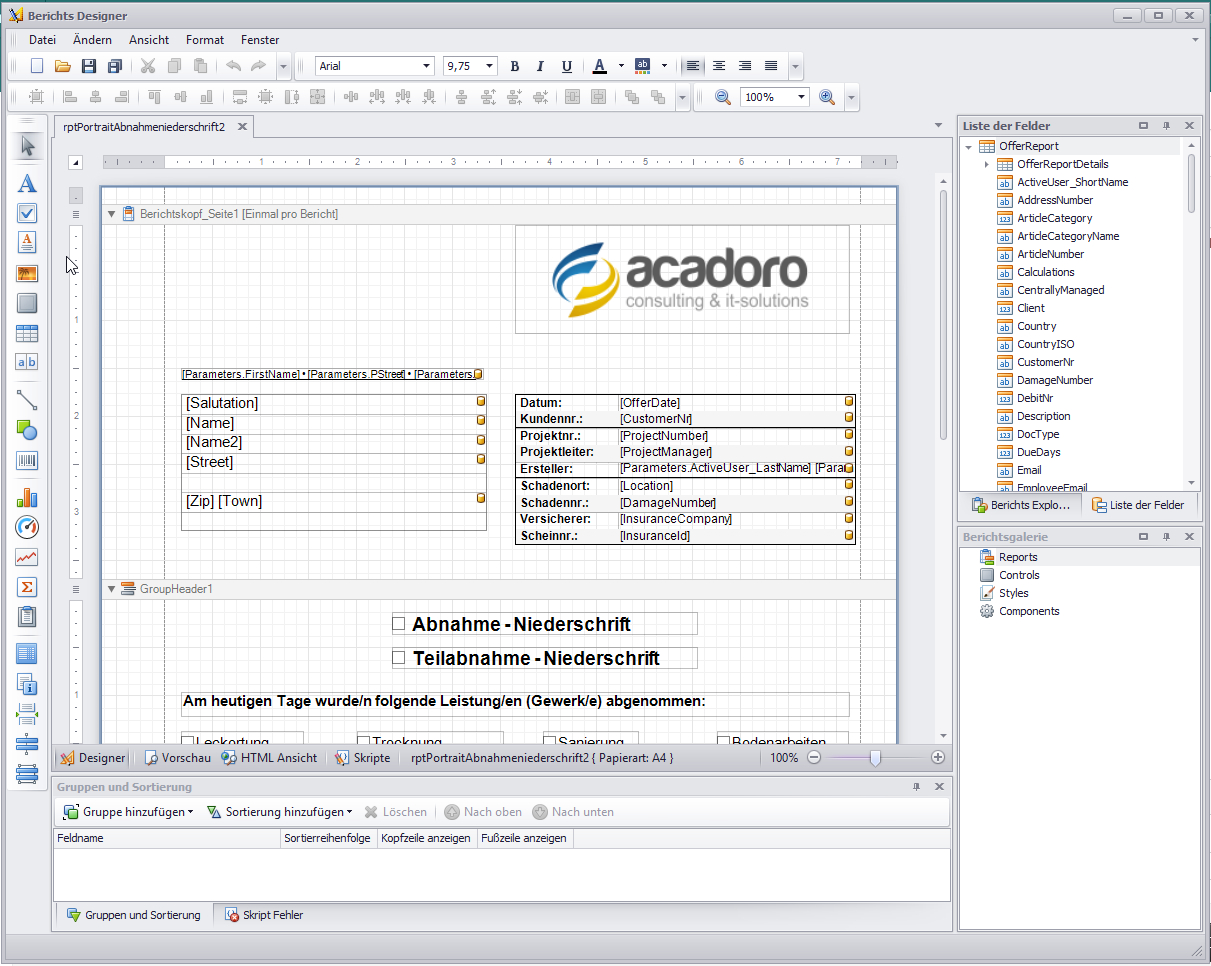Tick the Teilabnahme-Niederschrift checkbox

[x=398, y=658]
